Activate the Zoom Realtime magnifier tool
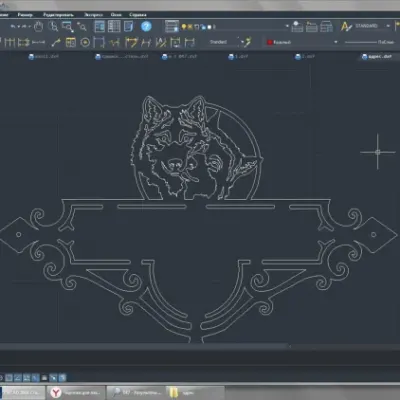400x400 pixels. (53, 26)
